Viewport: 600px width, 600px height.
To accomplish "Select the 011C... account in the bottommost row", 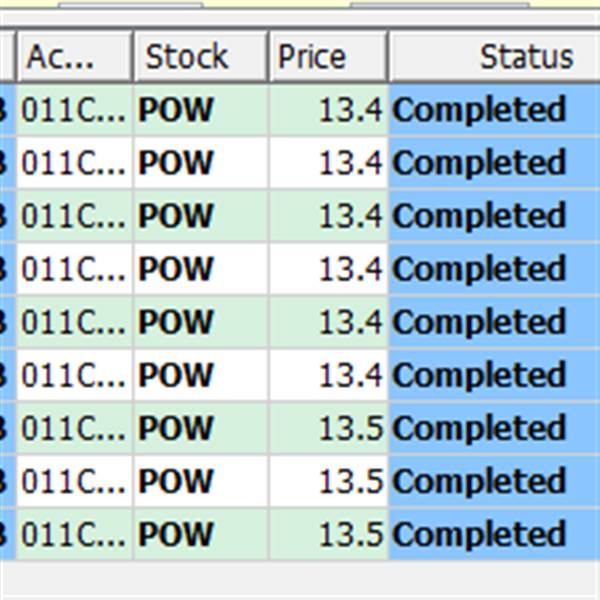I will (x=75, y=534).
